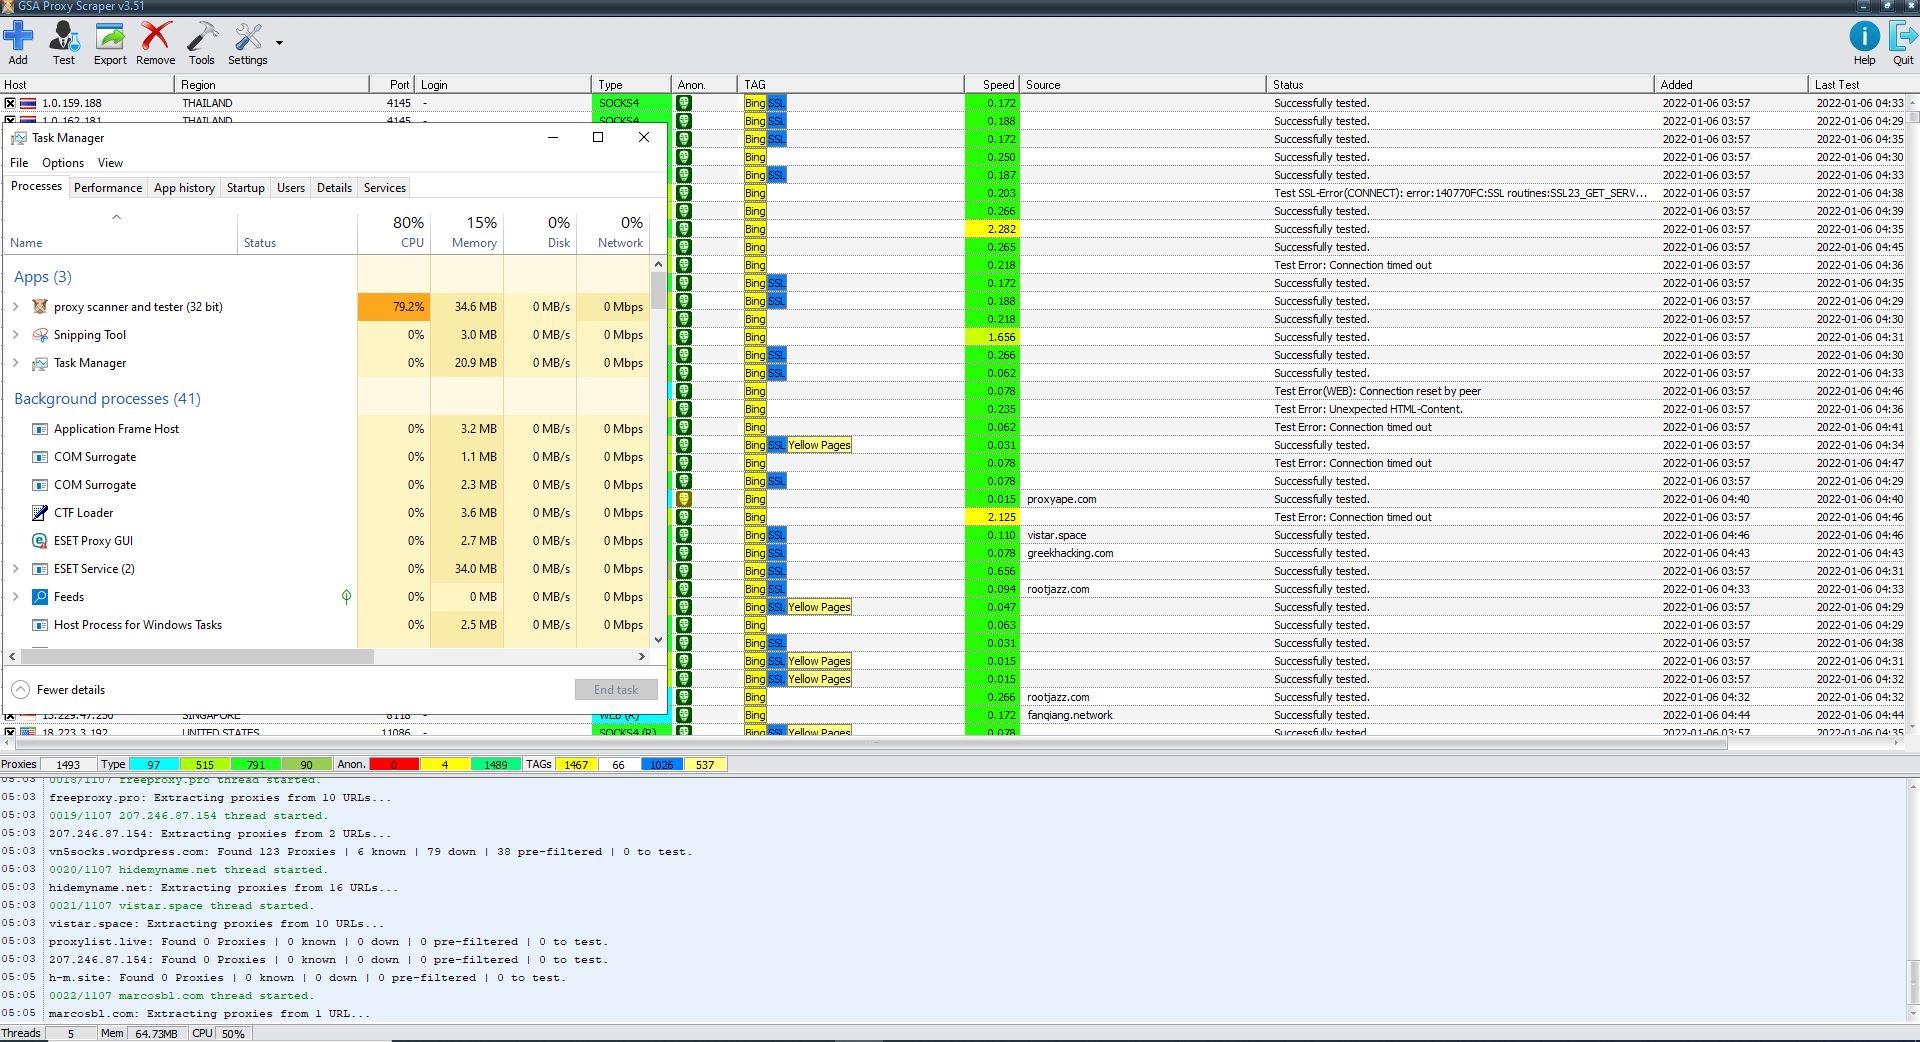The image size is (1920, 1042).
Task: Click the proxy scanner and tester icon
Action: [x=40, y=307]
